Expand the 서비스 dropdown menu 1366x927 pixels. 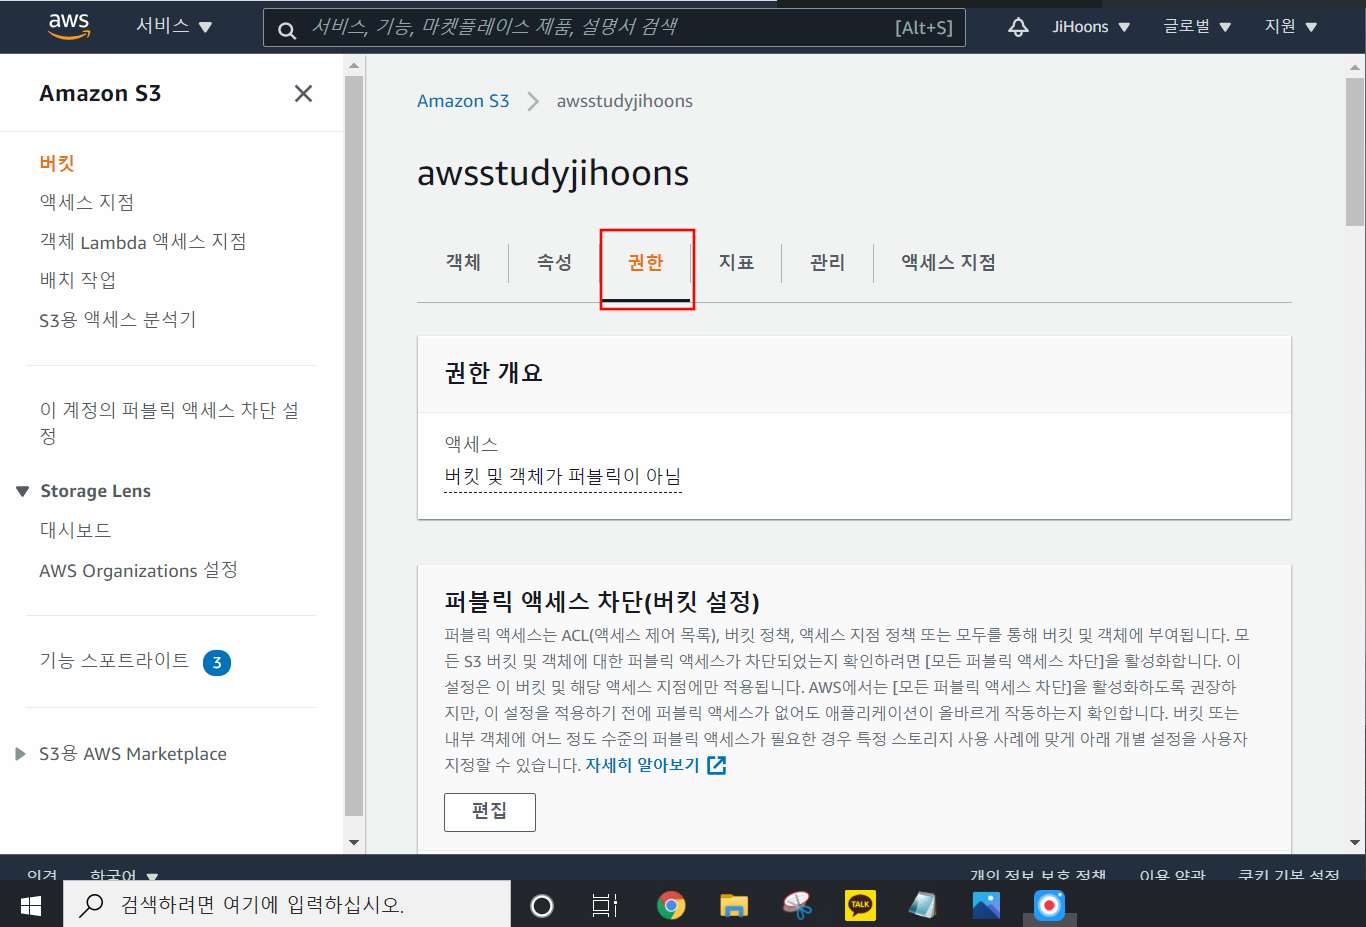coord(174,27)
